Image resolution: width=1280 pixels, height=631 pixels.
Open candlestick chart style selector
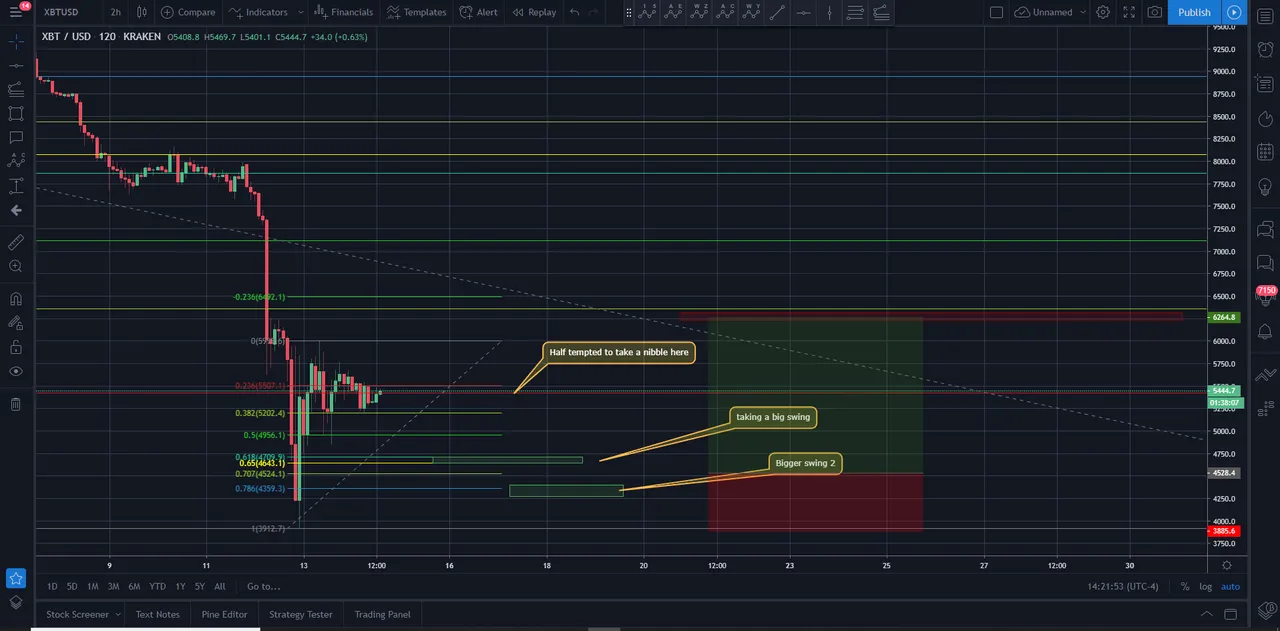click(142, 12)
